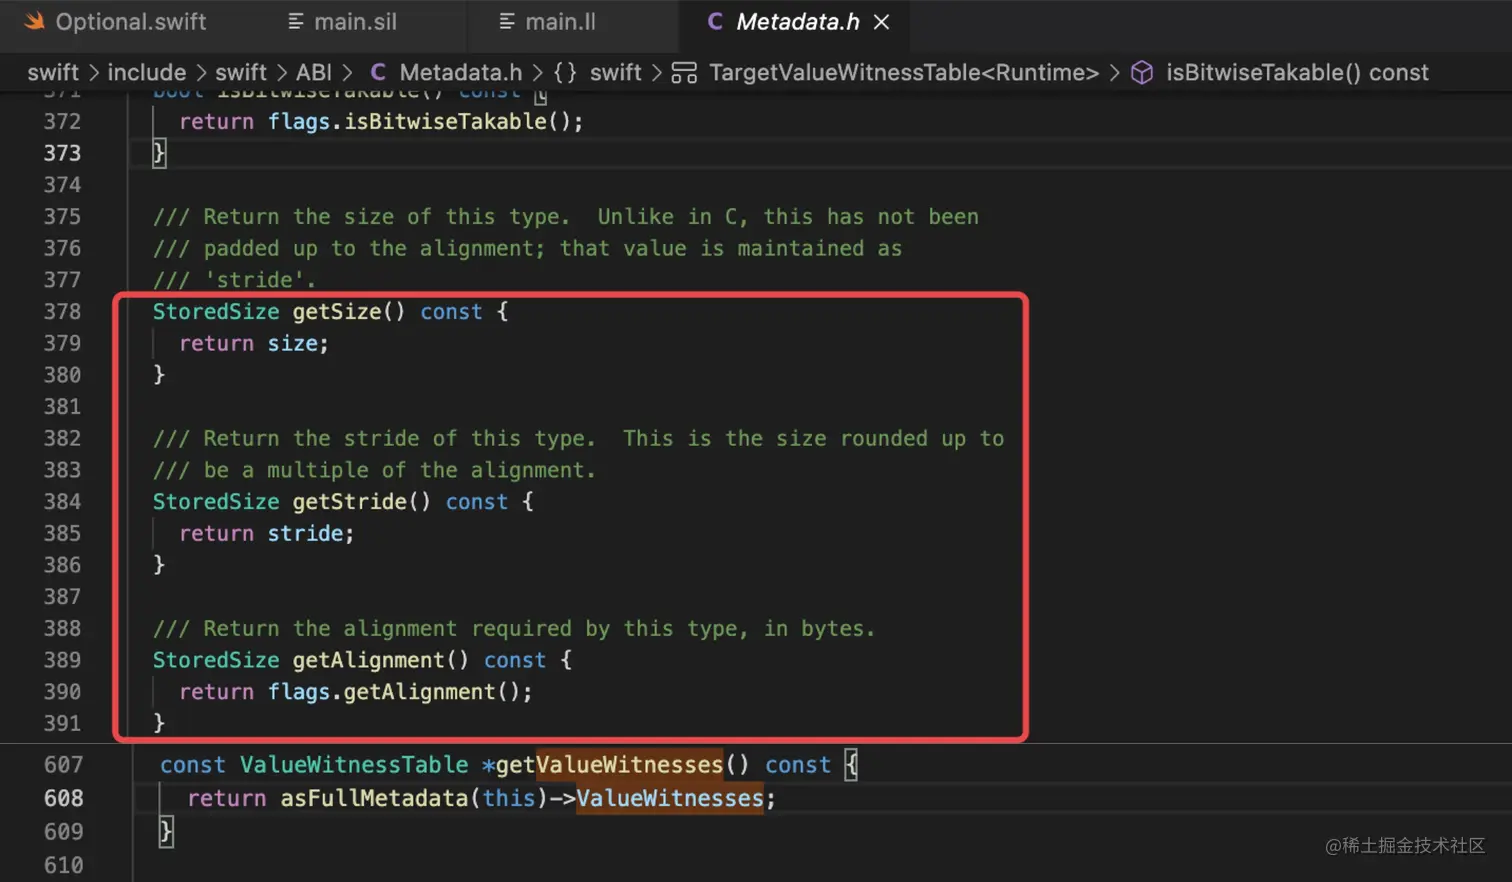
Task: Click the 'swift' root breadcrumb
Action: (x=53, y=72)
